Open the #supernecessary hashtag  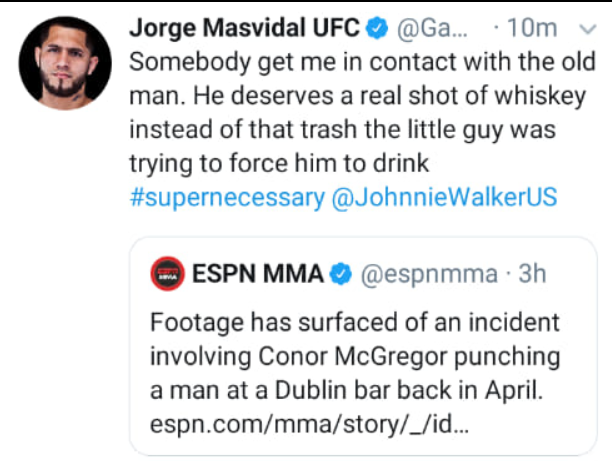pyautogui.click(x=226, y=197)
